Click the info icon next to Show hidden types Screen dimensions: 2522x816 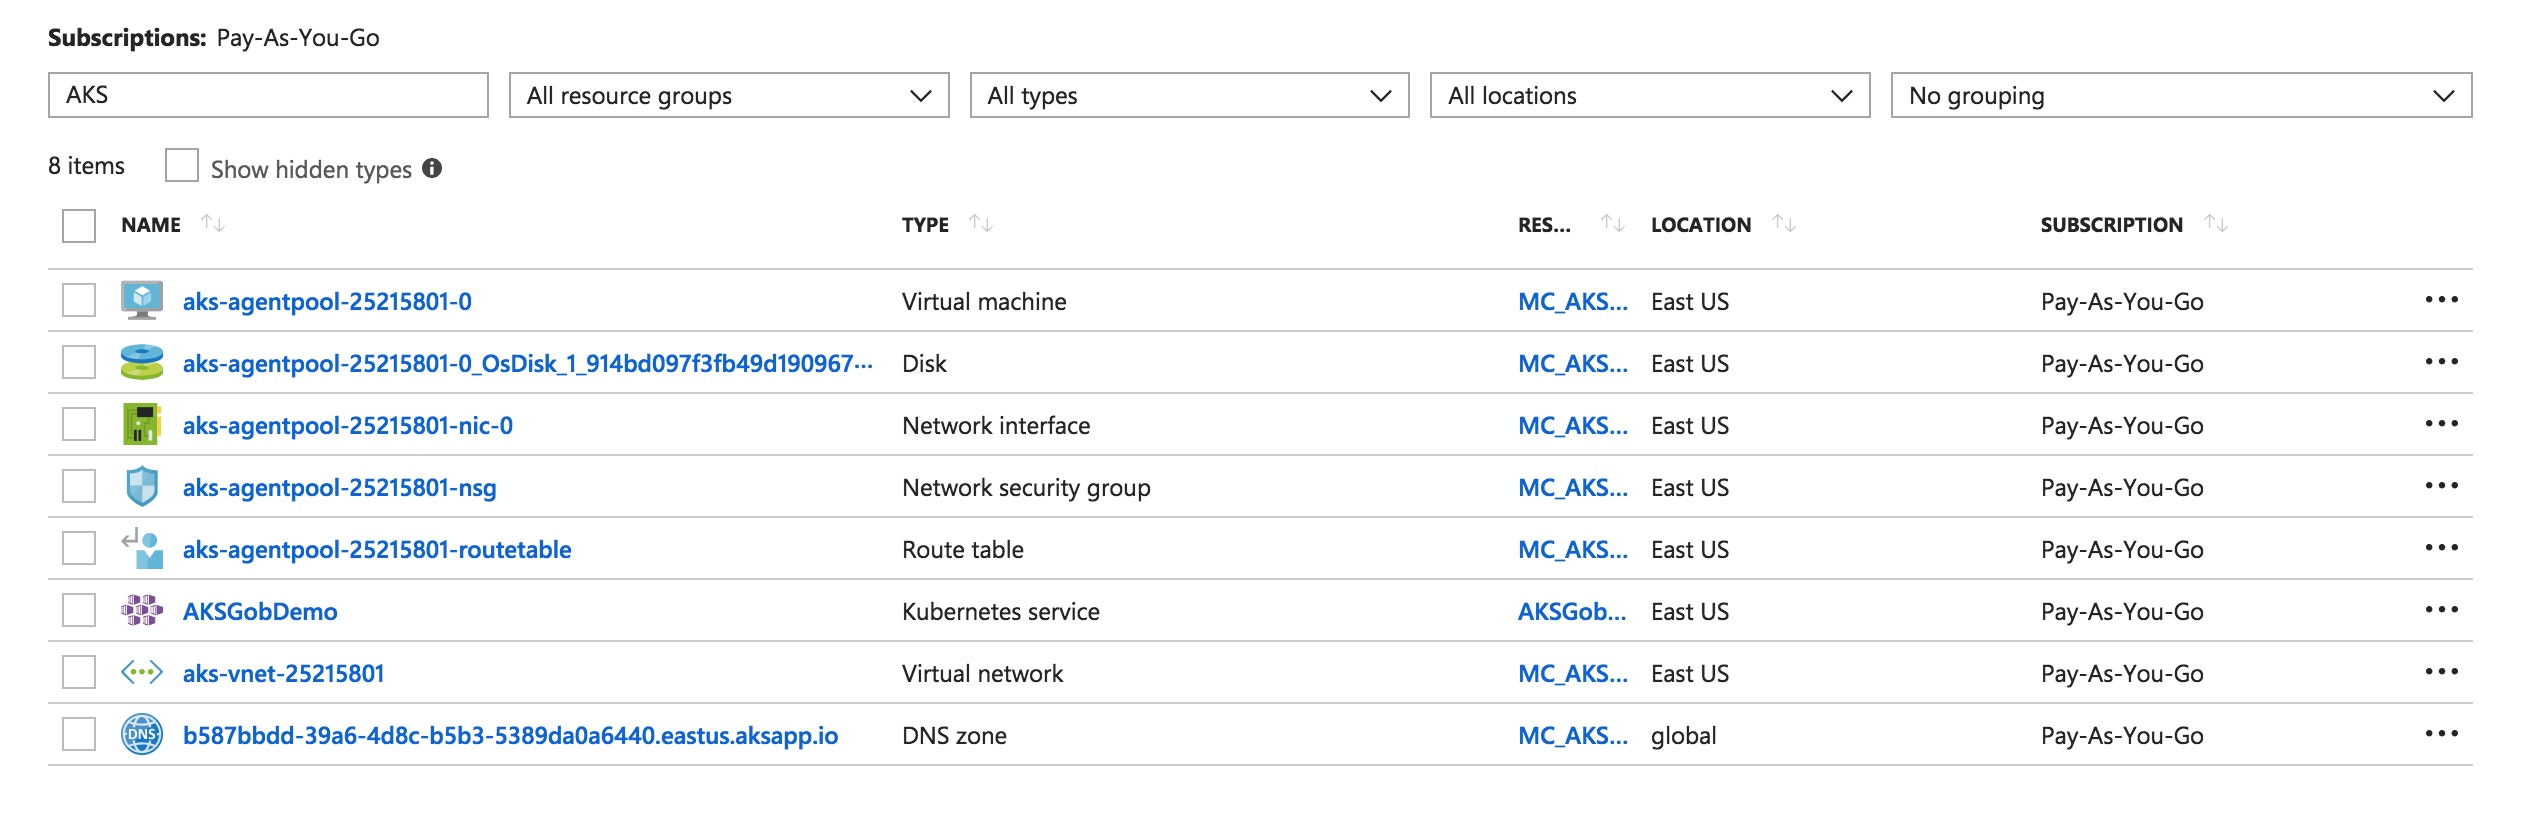[432, 168]
